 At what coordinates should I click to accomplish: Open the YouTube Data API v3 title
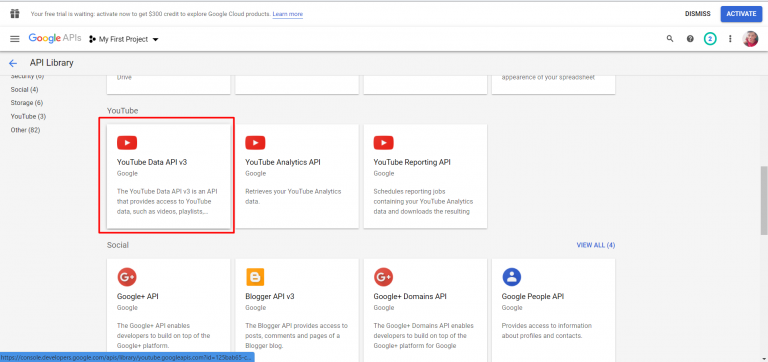pyautogui.click(x=152, y=162)
